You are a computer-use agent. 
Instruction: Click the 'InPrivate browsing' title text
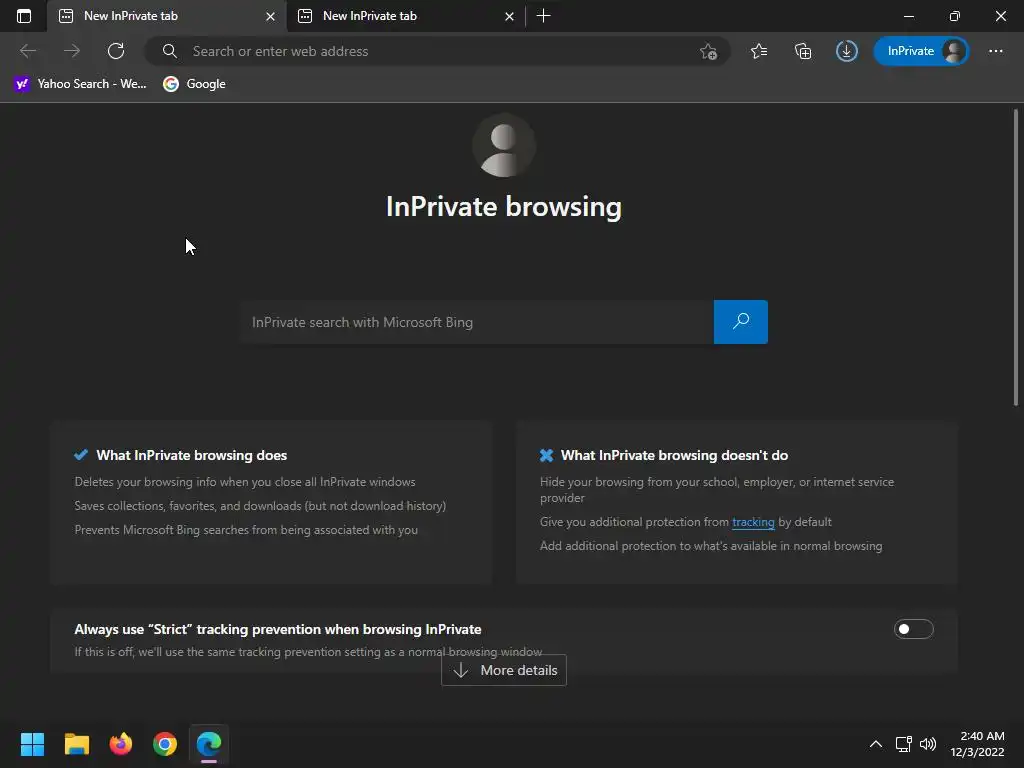504,207
